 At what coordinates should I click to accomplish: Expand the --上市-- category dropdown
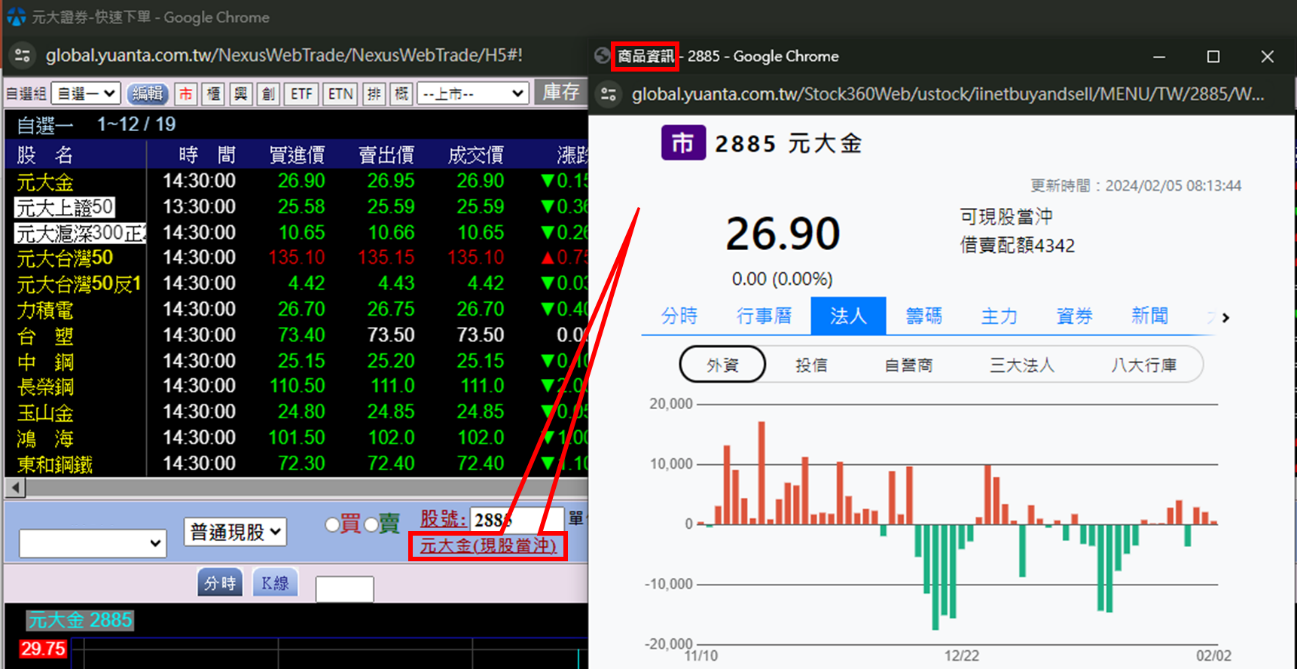(x=472, y=94)
